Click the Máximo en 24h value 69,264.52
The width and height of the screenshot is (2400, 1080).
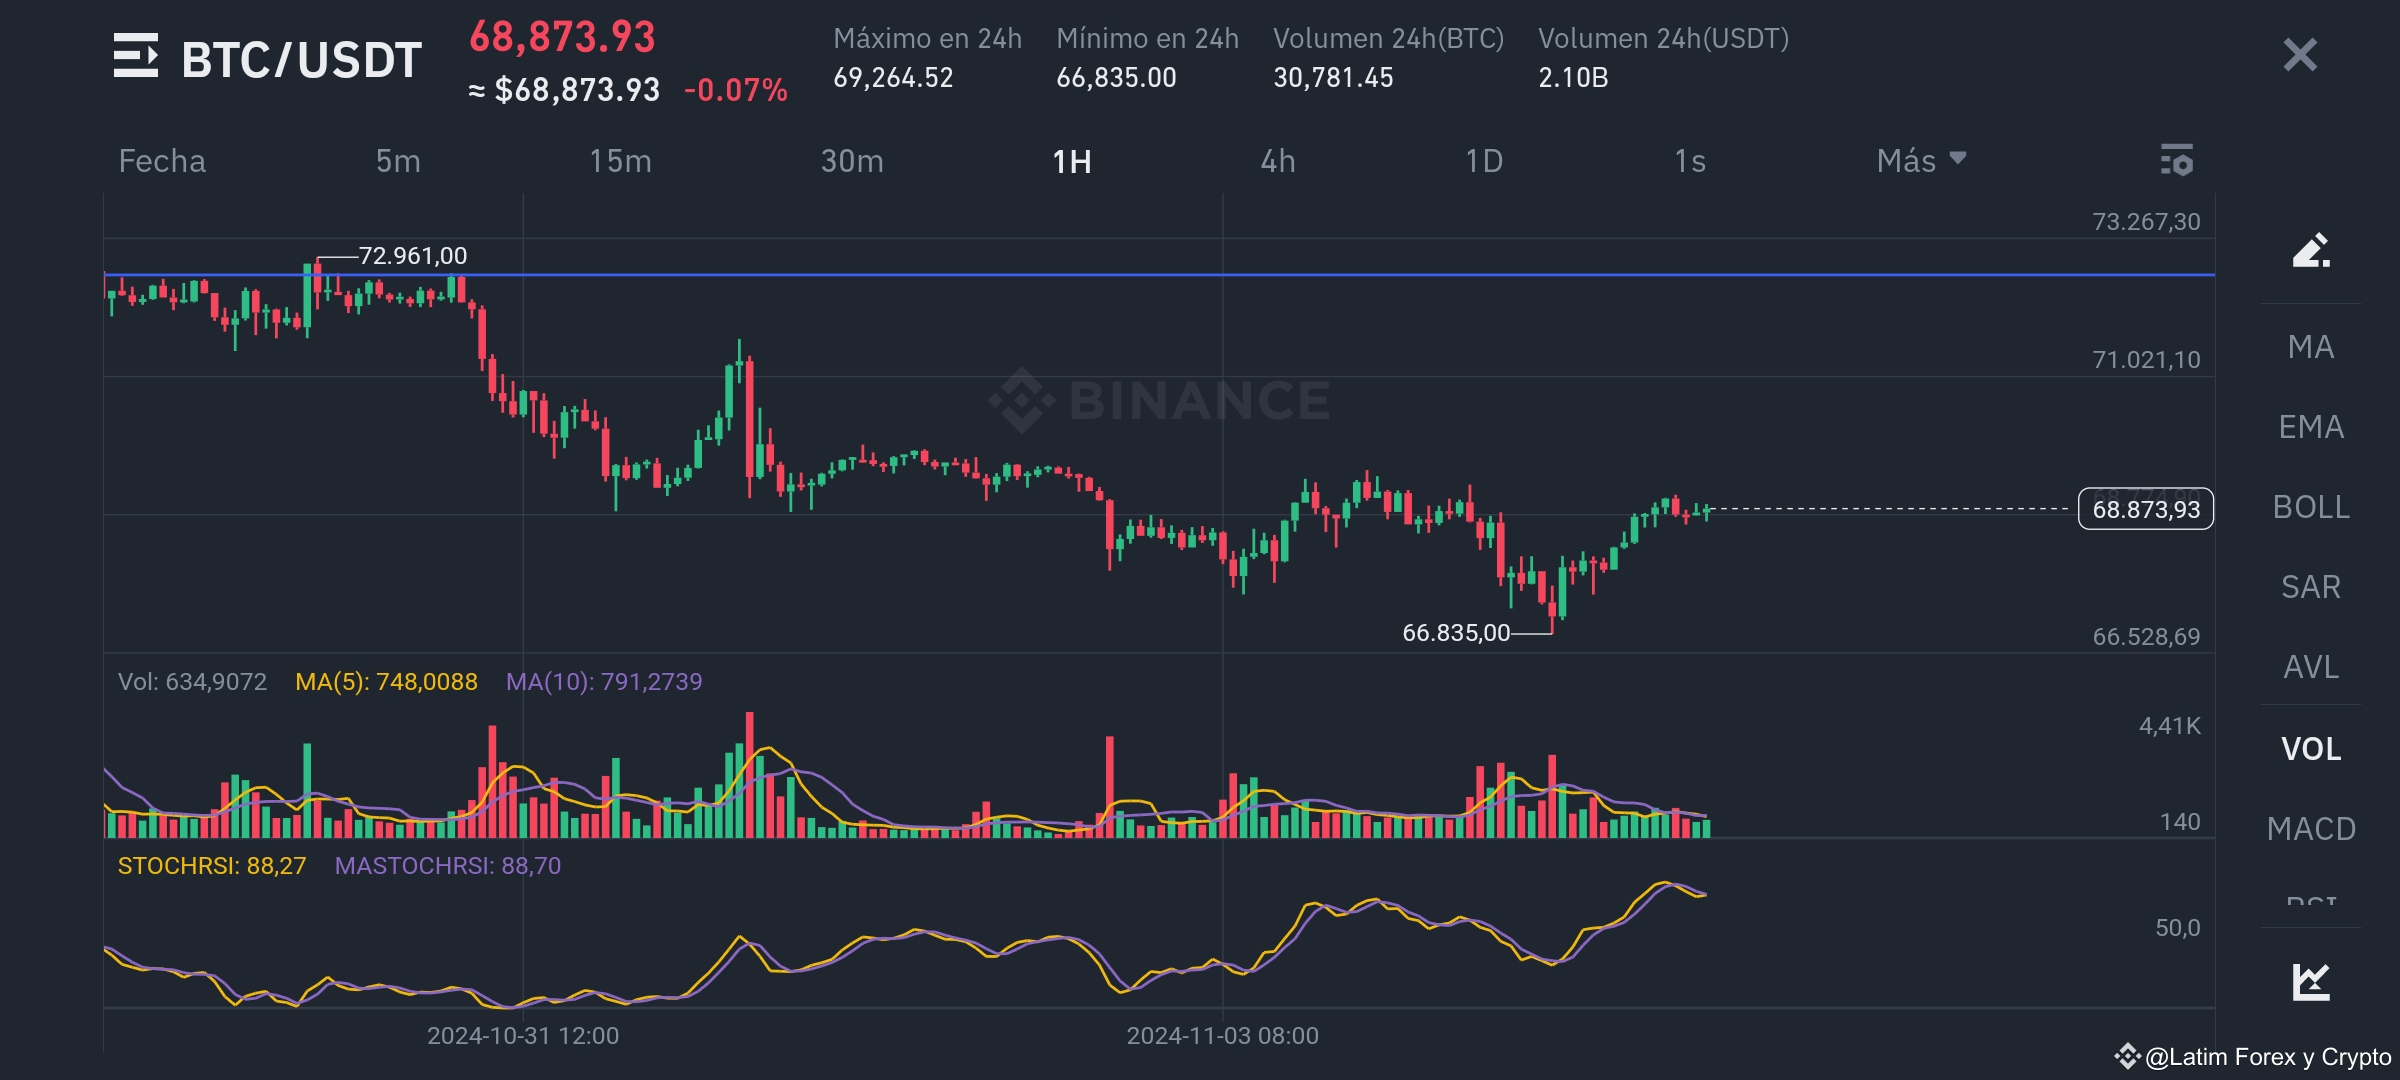click(893, 78)
